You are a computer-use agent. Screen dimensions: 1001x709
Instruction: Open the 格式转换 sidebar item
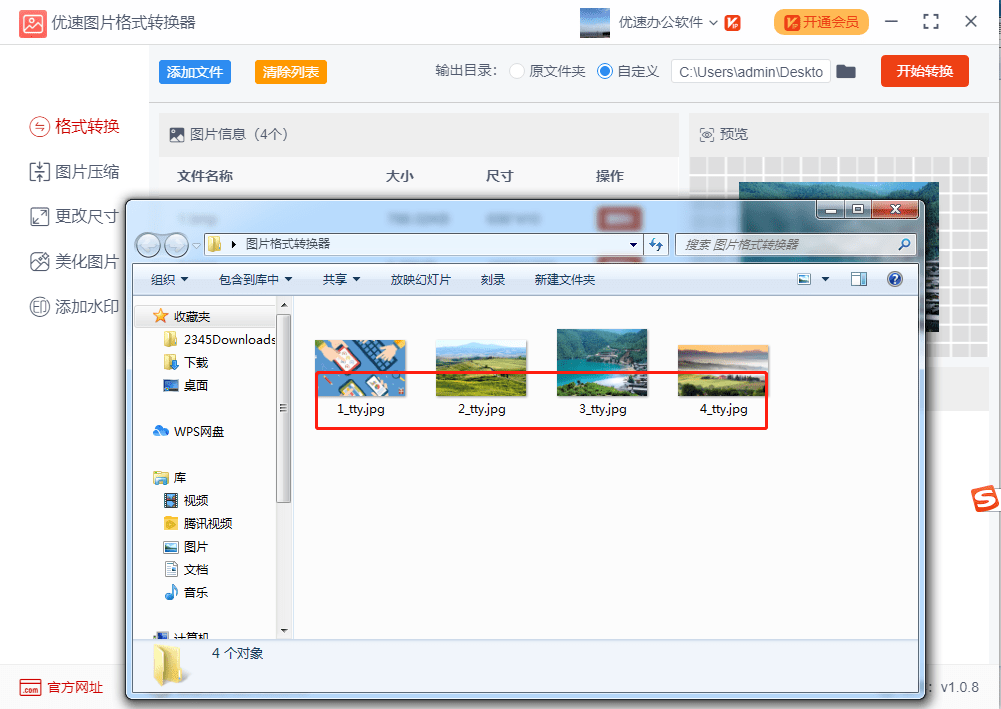point(75,126)
